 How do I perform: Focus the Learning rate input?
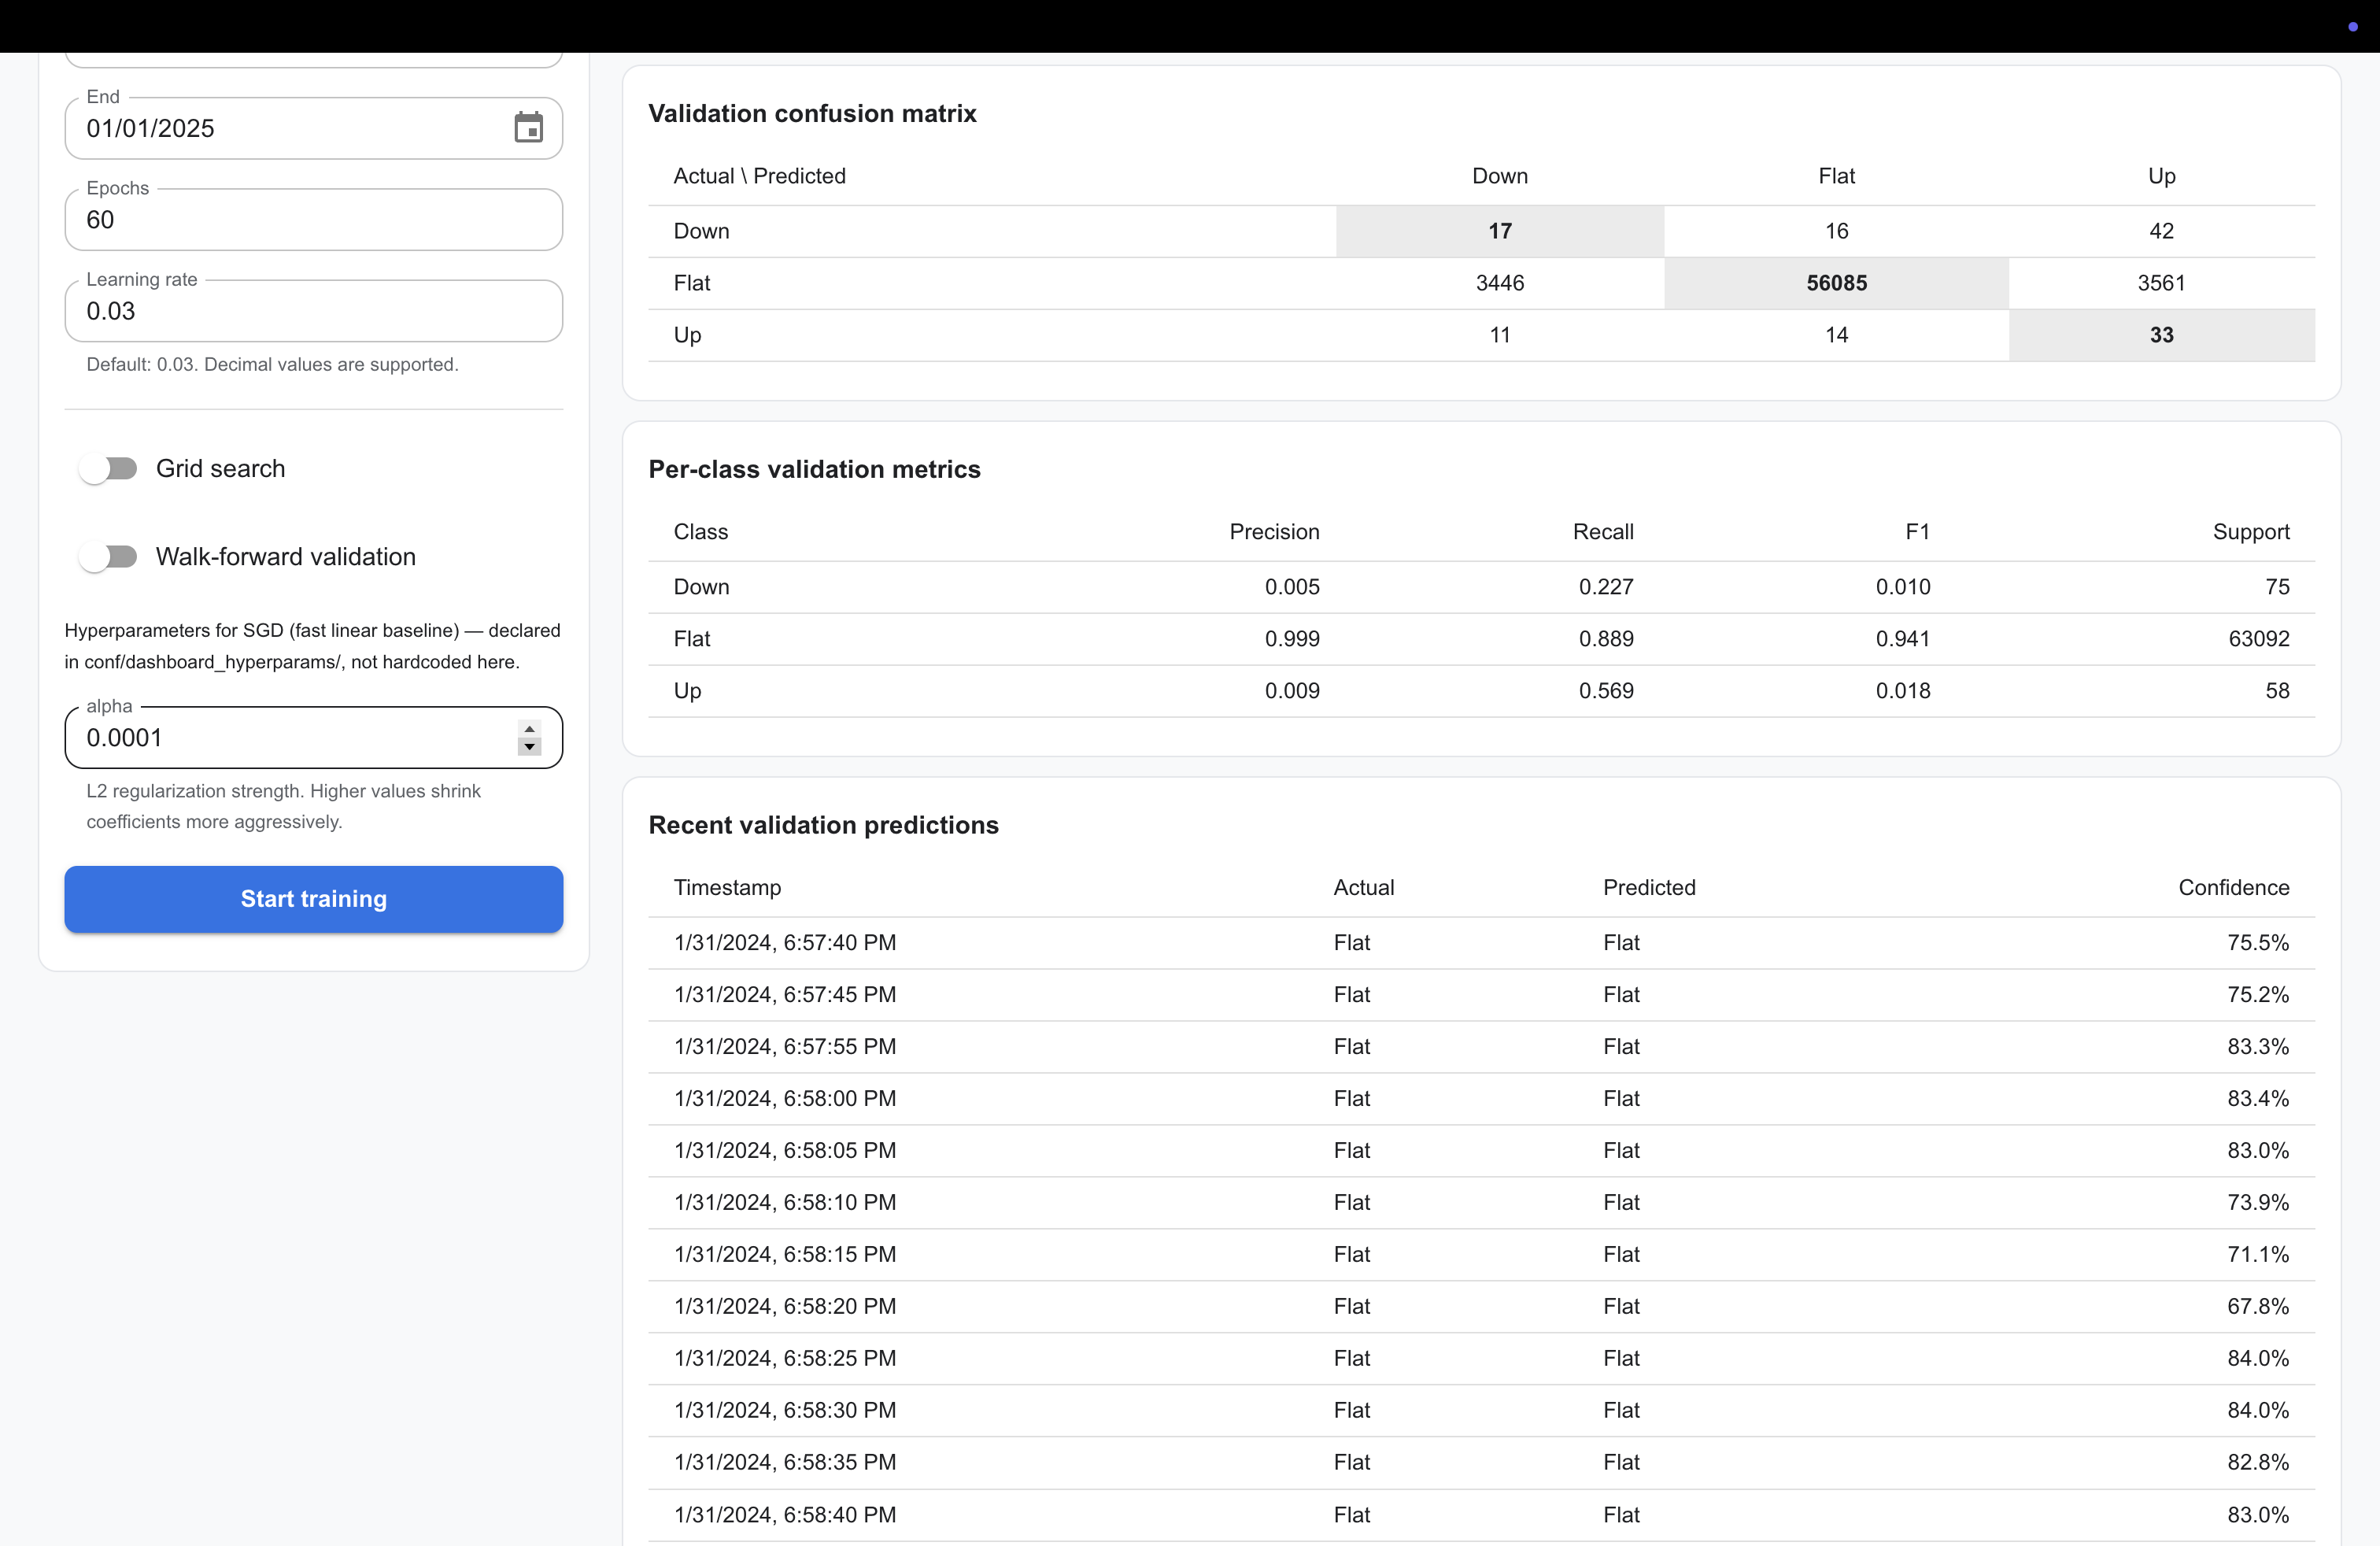coord(313,311)
